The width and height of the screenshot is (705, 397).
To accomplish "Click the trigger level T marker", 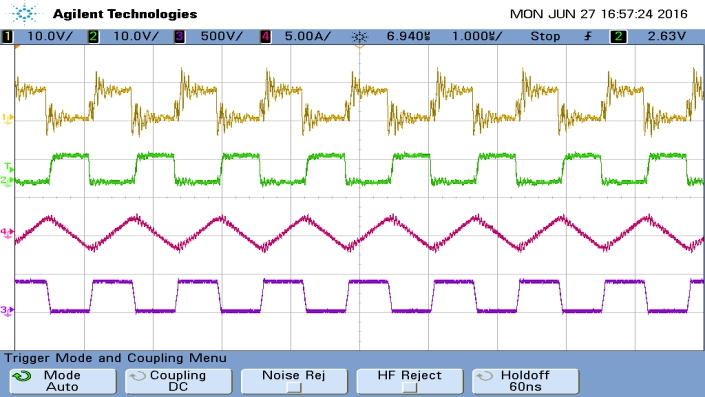I will pos(9,167).
